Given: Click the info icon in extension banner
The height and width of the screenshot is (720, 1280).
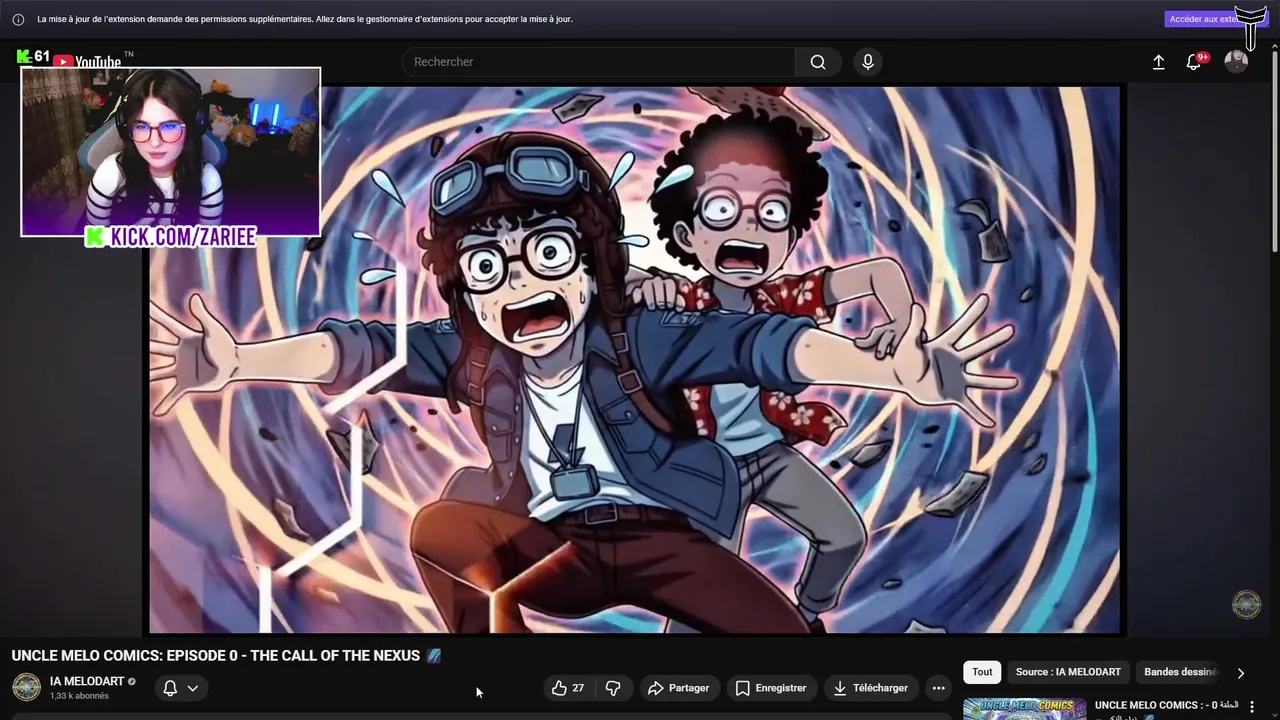Looking at the screenshot, I should click(18, 19).
